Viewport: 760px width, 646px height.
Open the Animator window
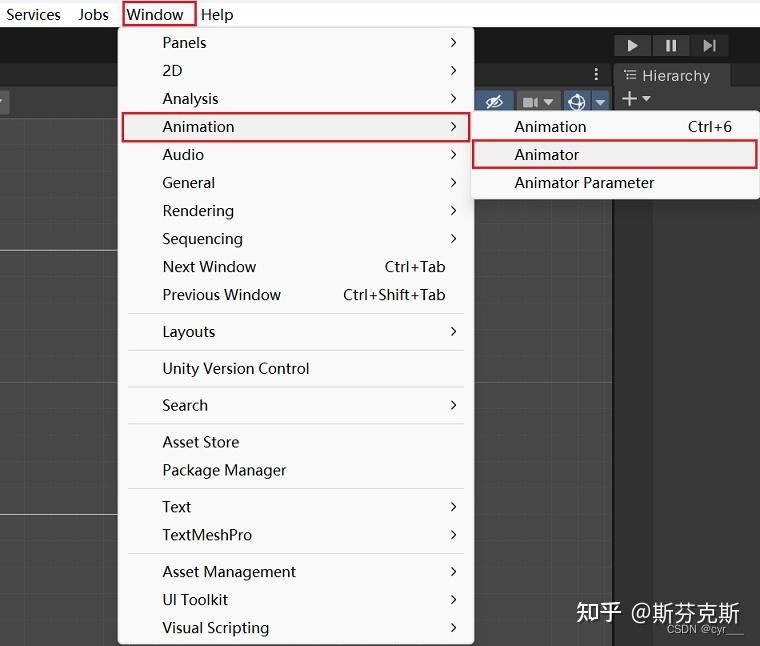(615, 155)
